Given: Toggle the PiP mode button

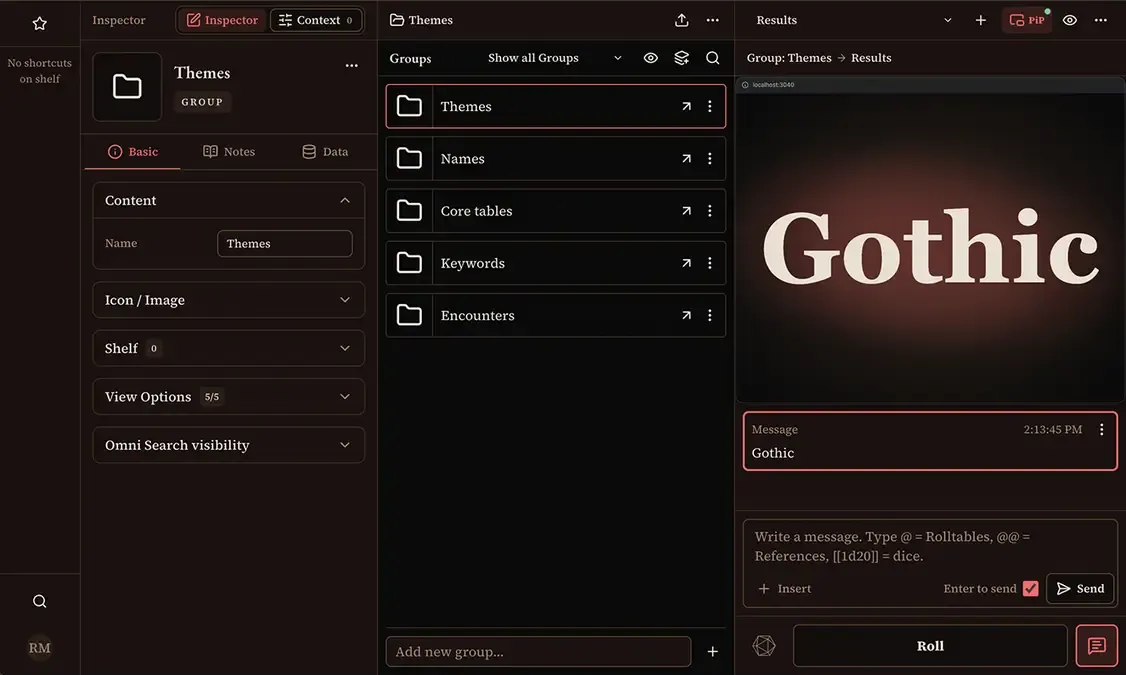Looking at the screenshot, I should pos(1027,20).
